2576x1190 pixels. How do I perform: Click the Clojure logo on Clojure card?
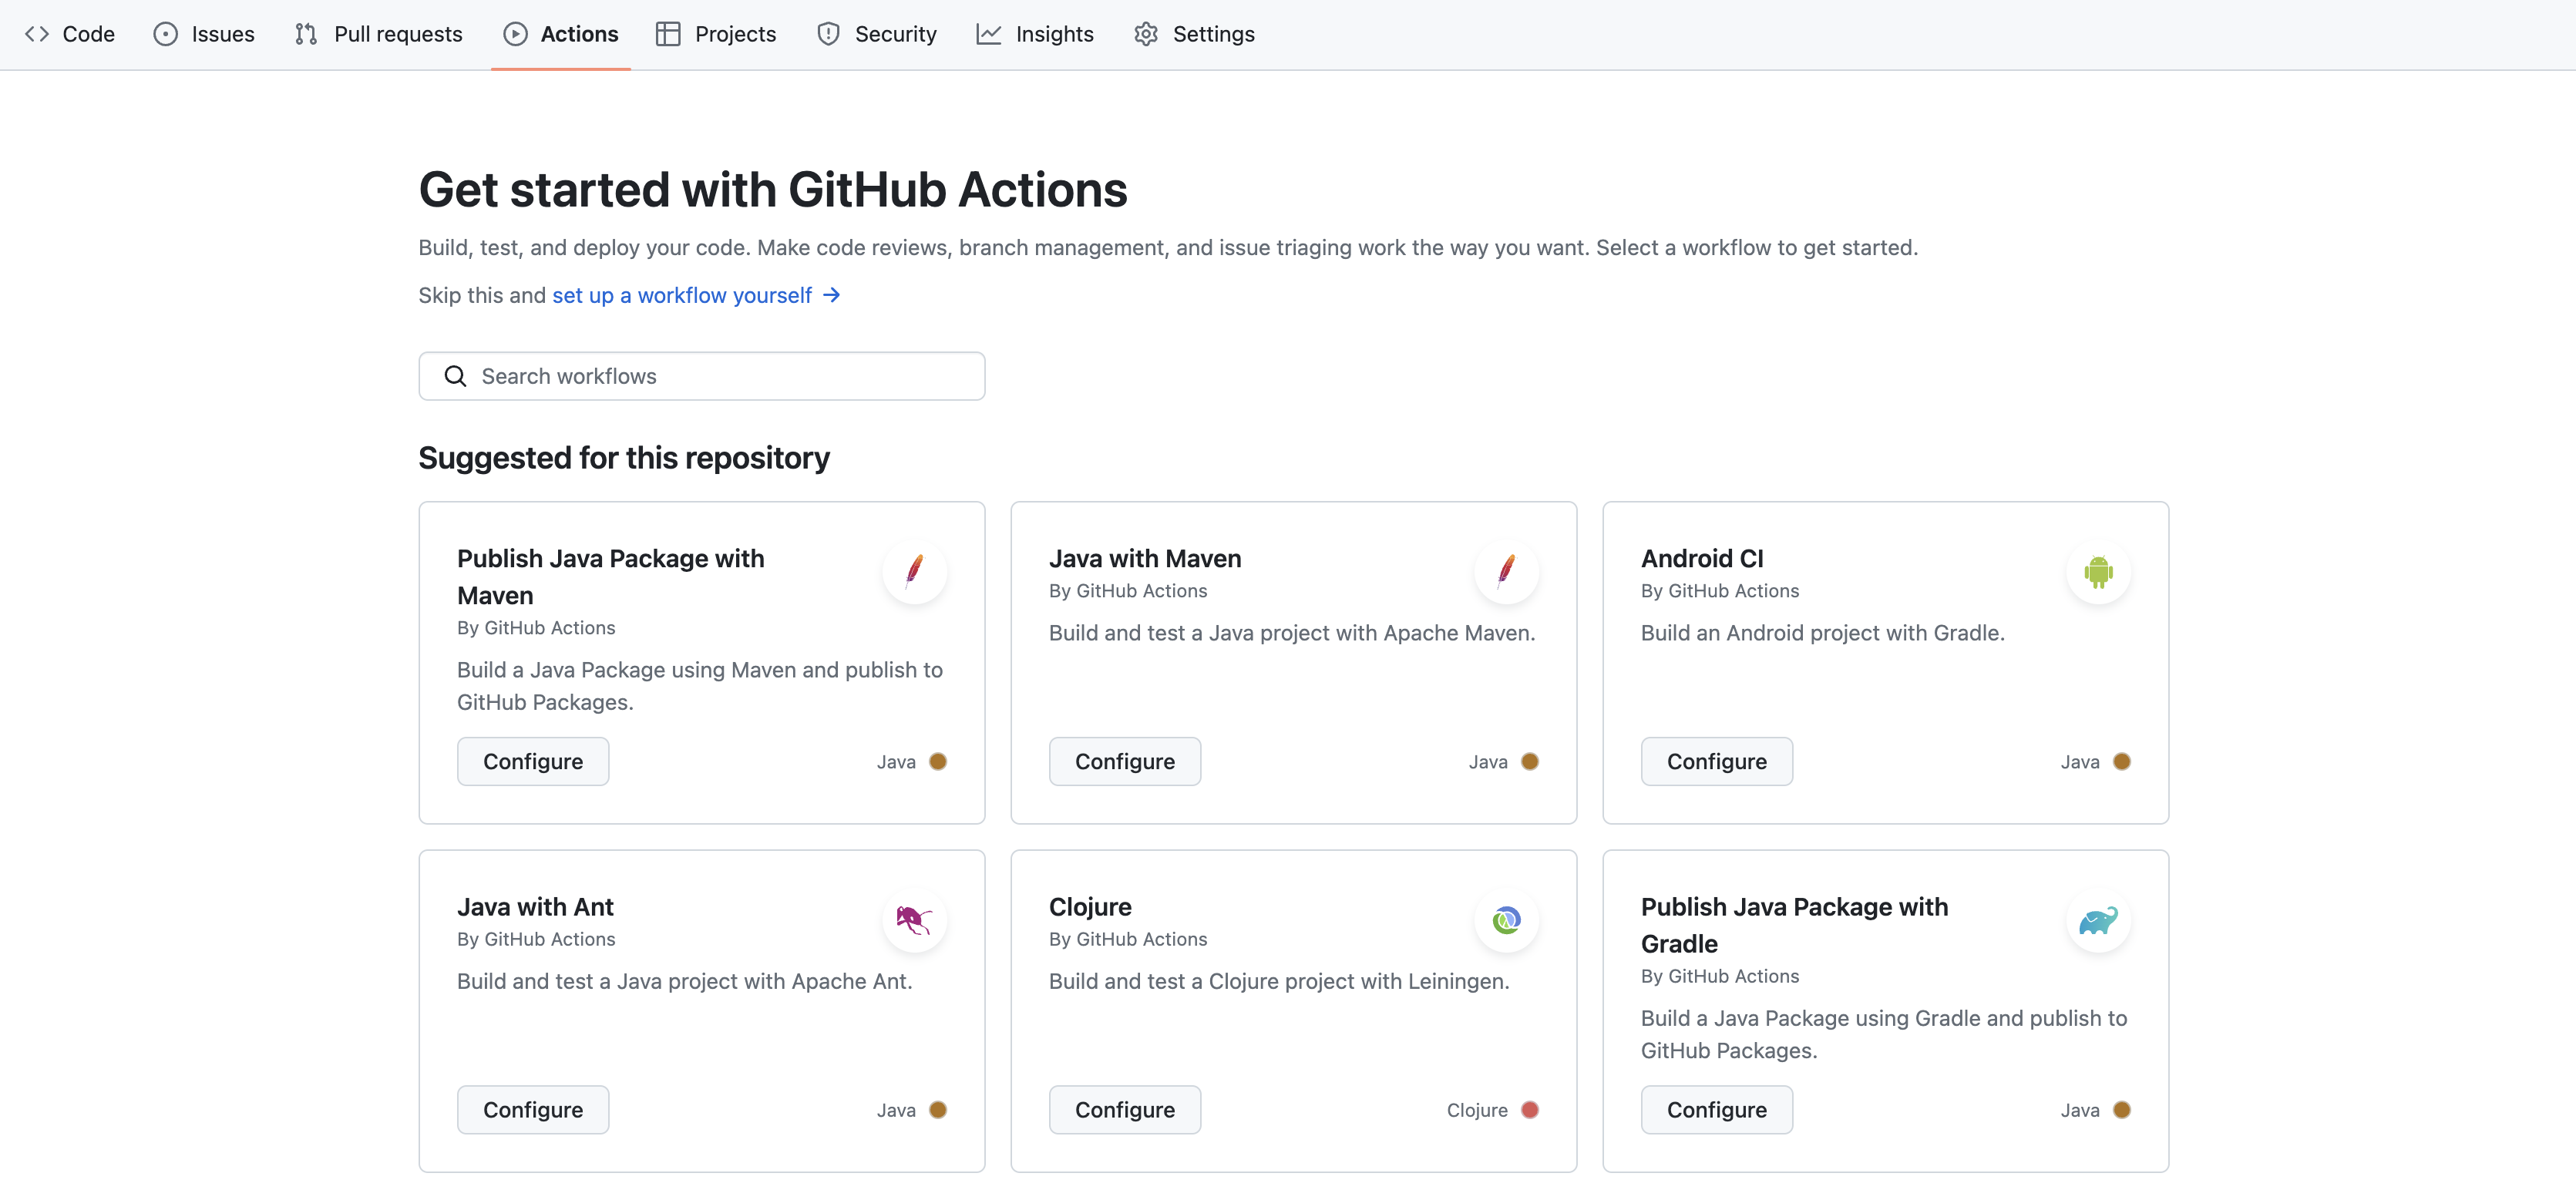1506,919
